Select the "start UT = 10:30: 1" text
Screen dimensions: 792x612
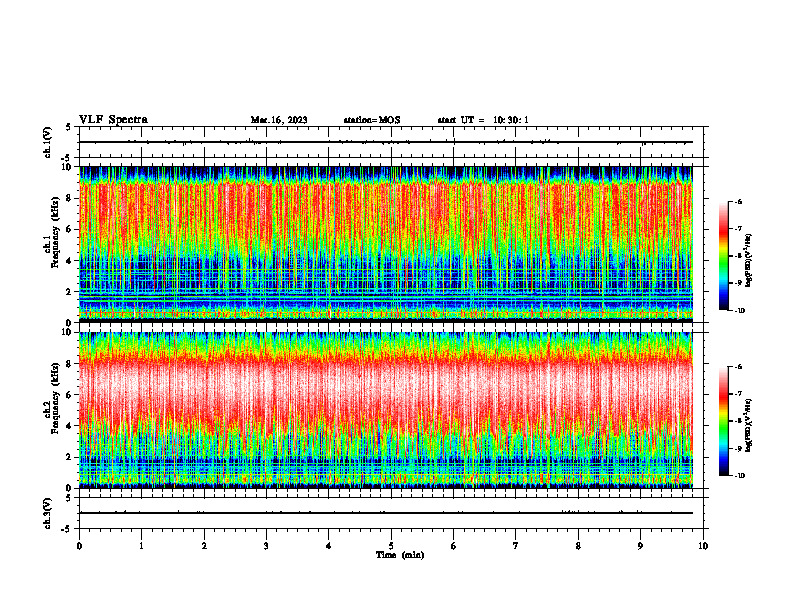click(x=483, y=120)
